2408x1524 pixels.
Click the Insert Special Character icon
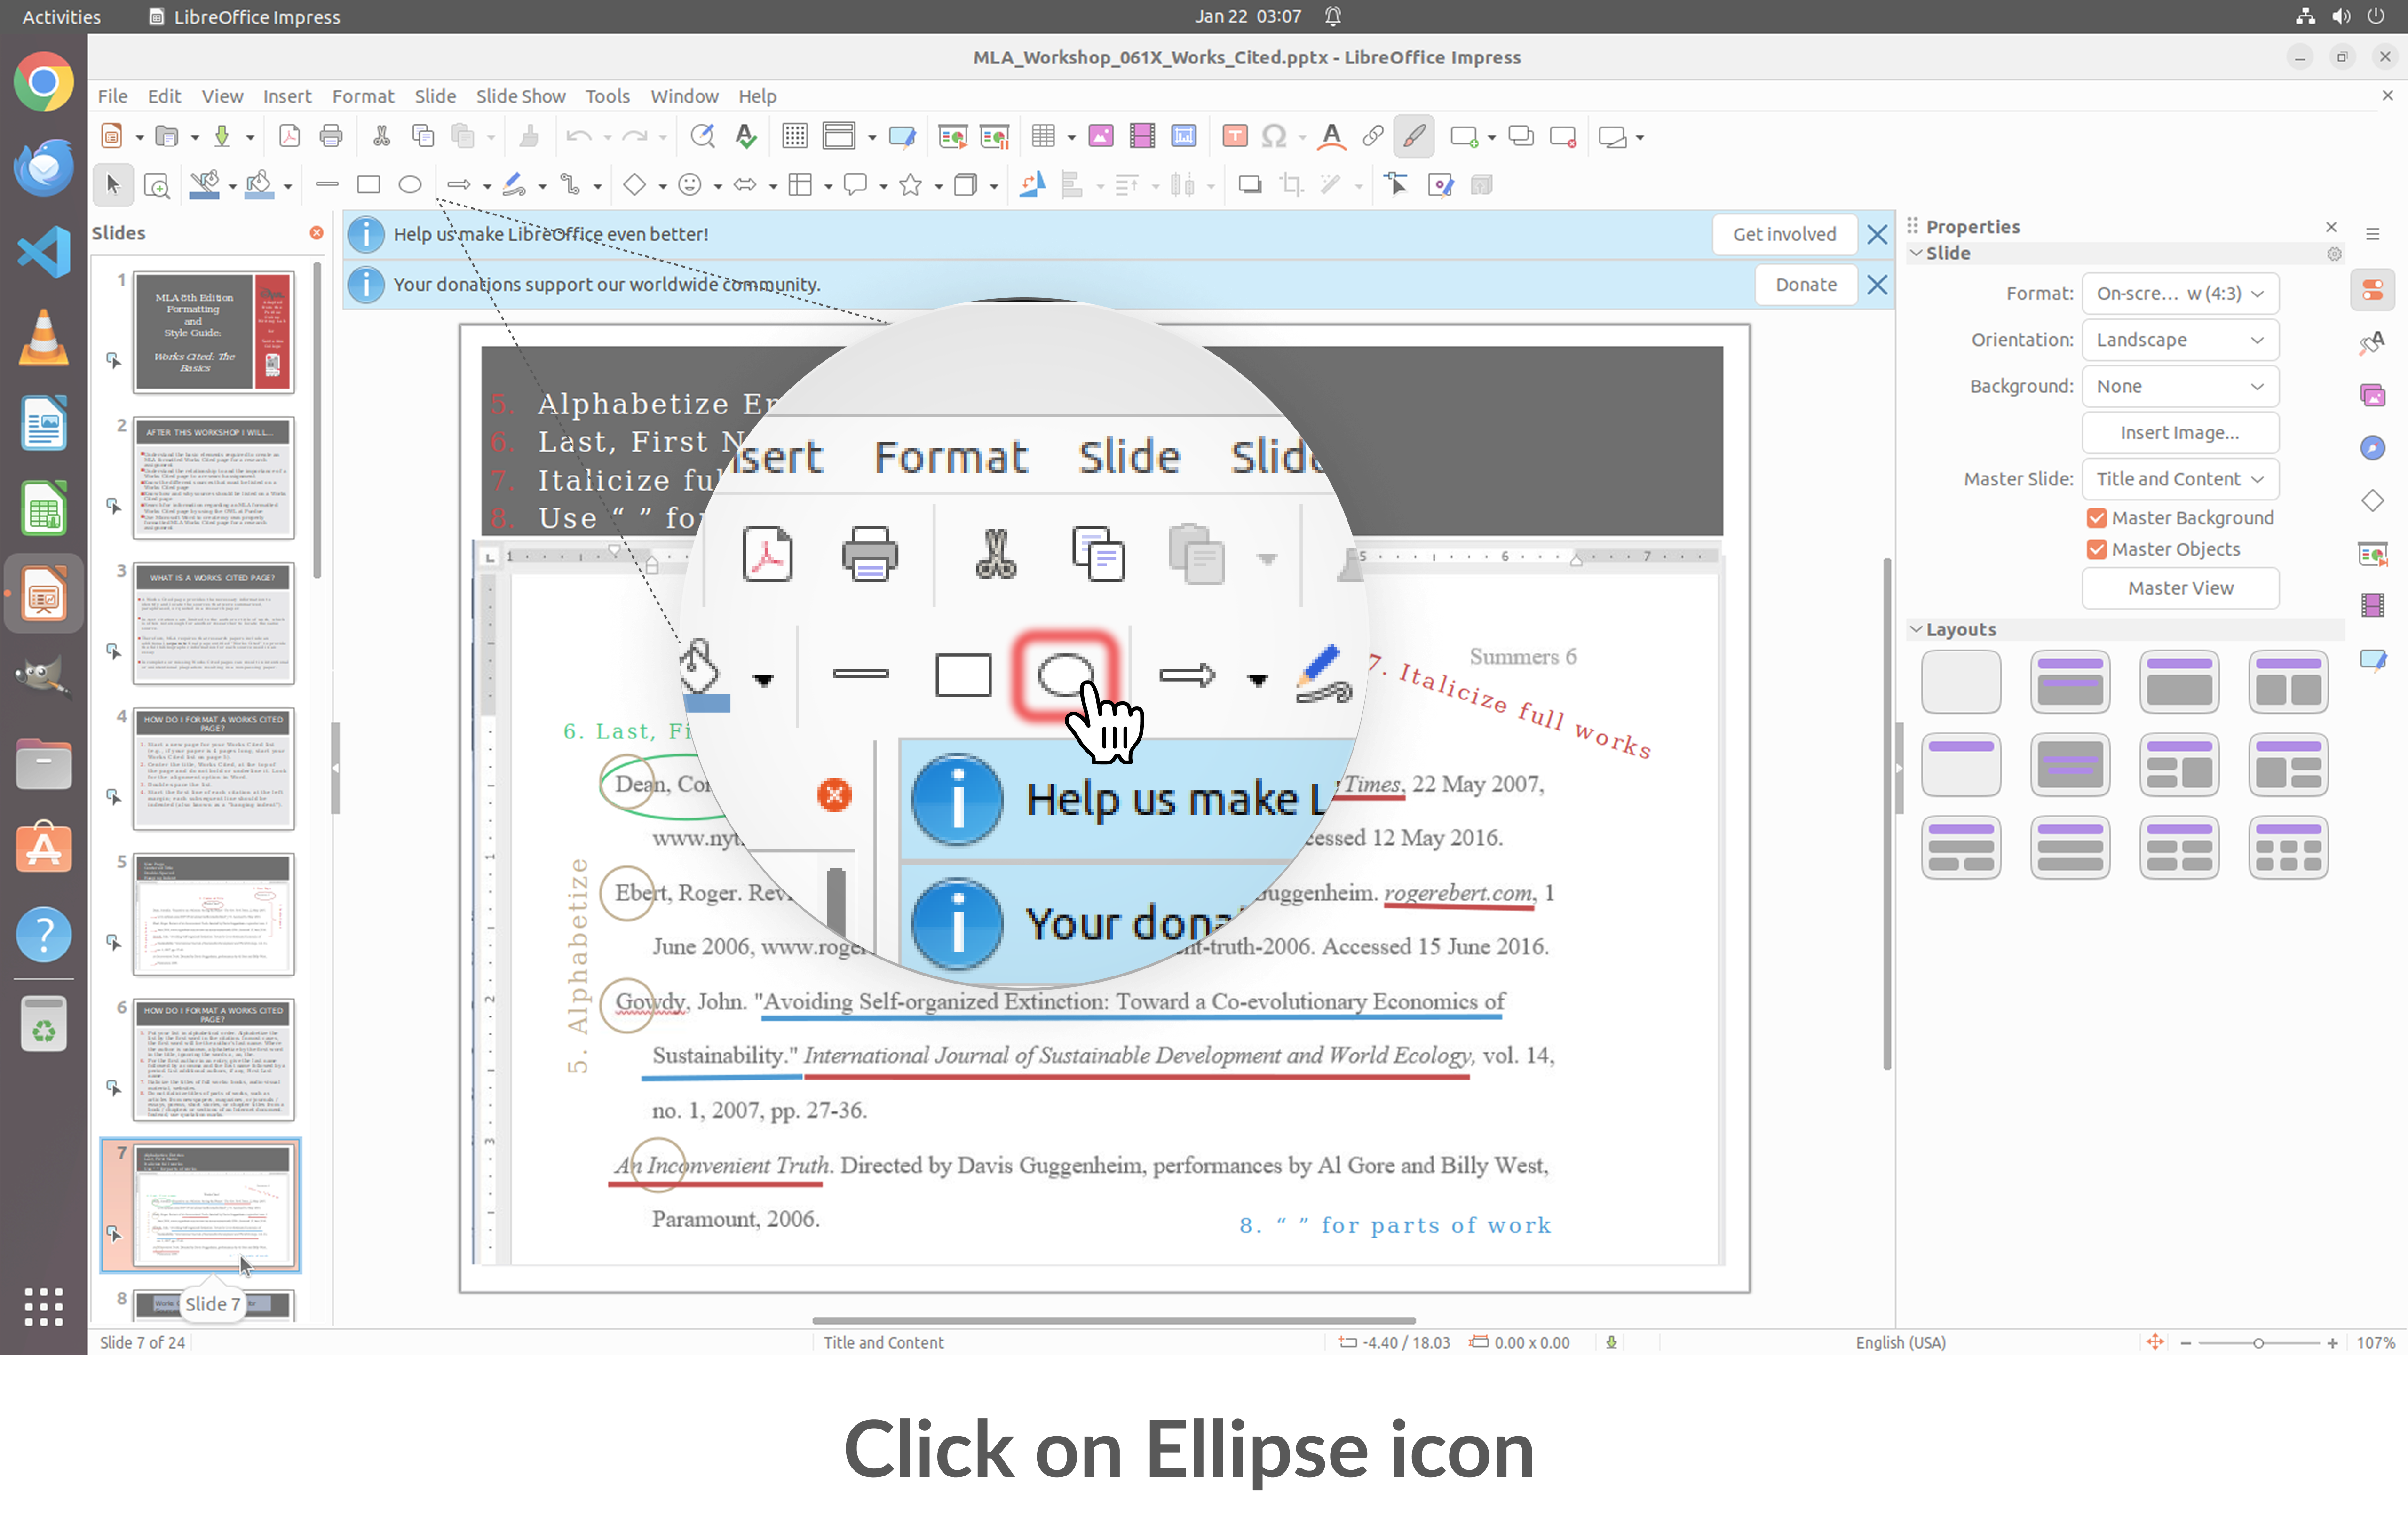click(1273, 136)
